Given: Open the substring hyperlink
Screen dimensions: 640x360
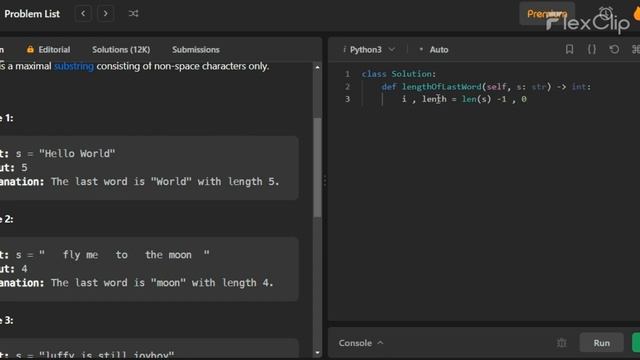Looking at the screenshot, I should [x=74, y=66].
